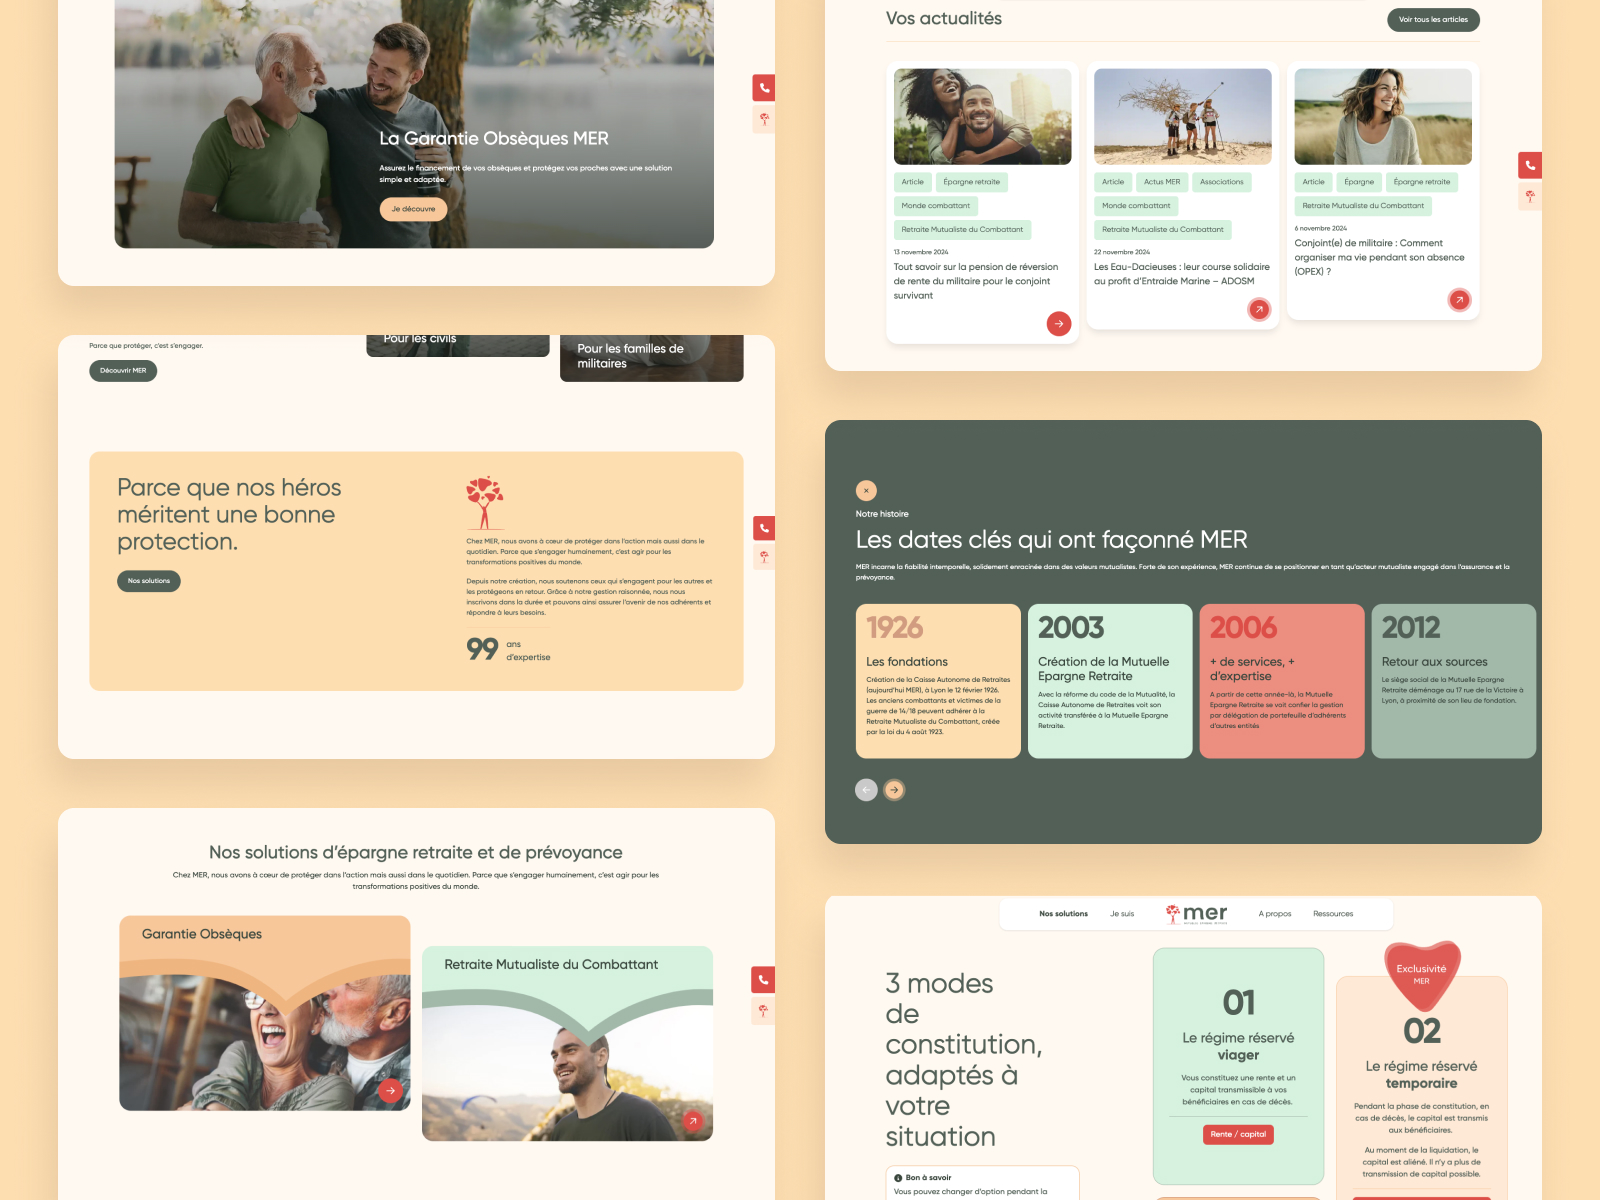Select Monde combattant tag on the pension de réversion article

[x=936, y=206]
